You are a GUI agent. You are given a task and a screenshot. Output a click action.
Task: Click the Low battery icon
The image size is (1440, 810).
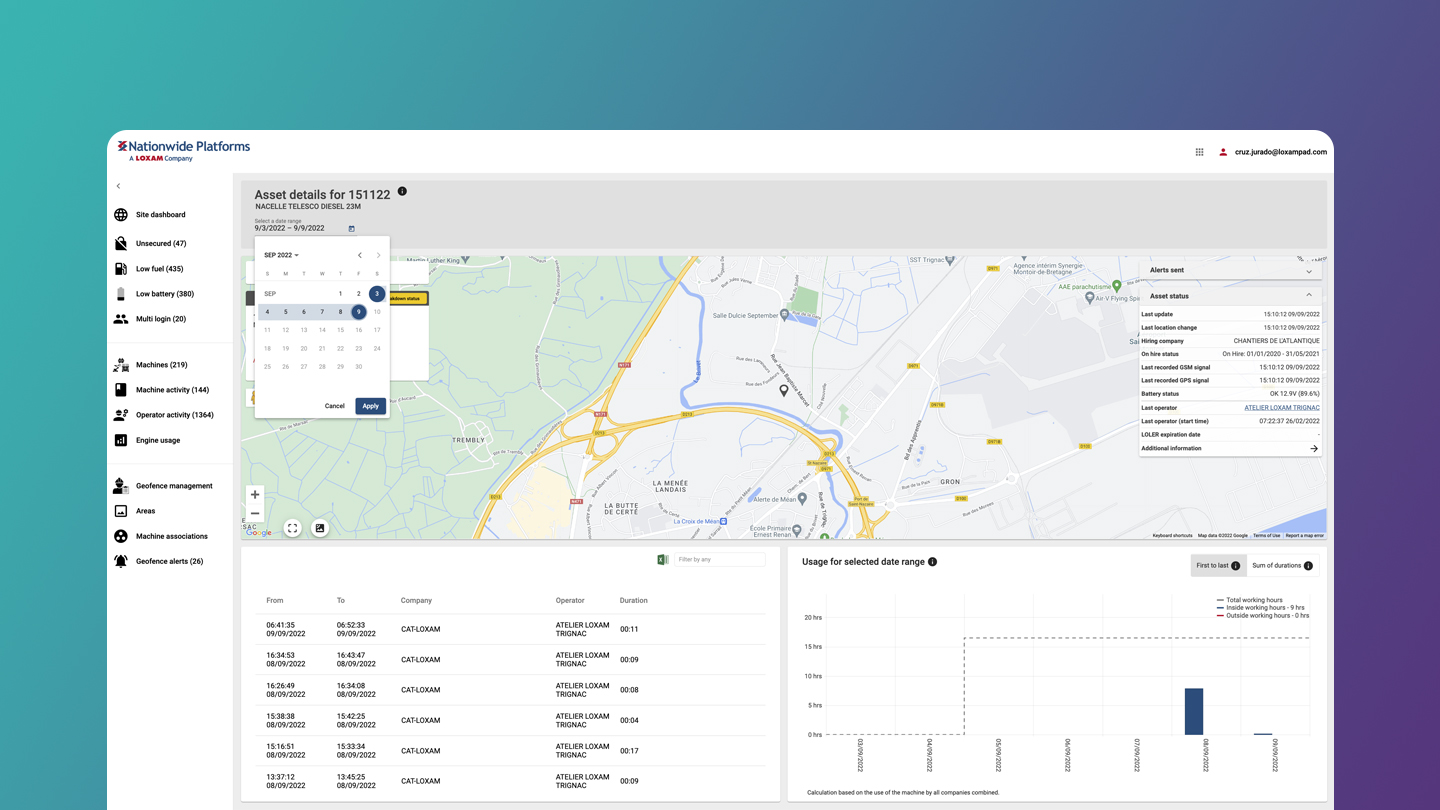pos(121,294)
